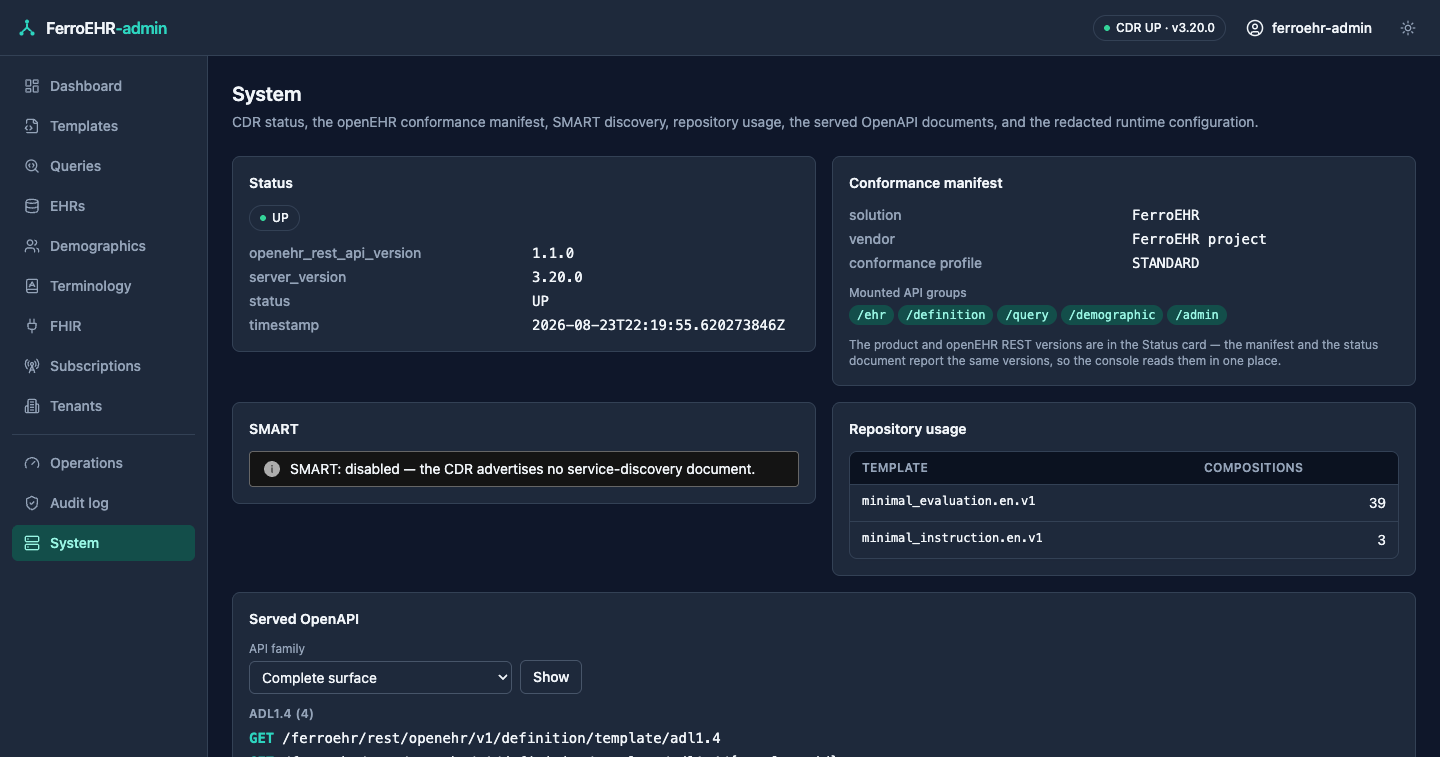Open the Queries section
Image resolution: width=1440 pixels, height=757 pixels.
click(103, 166)
